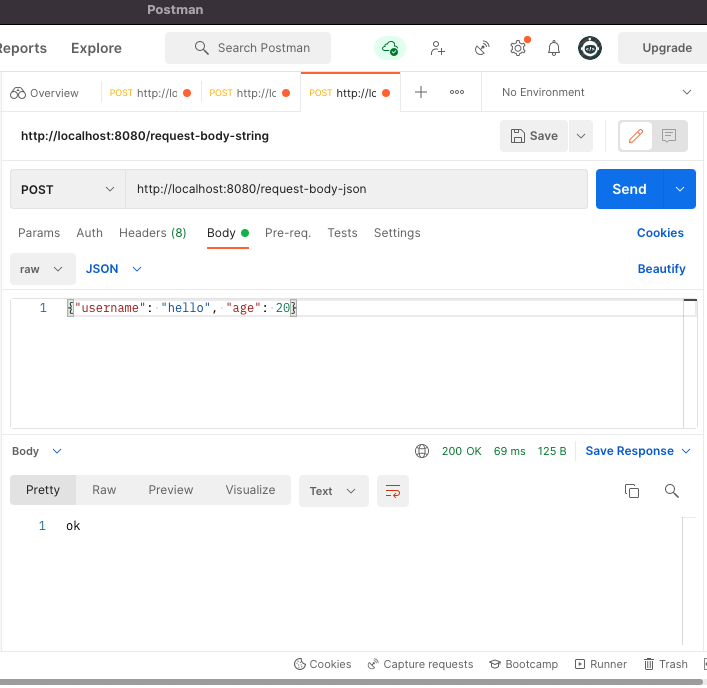Select Raw response view
The width and height of the screenshot is (707, 688).
pyautogui.click(x=104, y=490)
